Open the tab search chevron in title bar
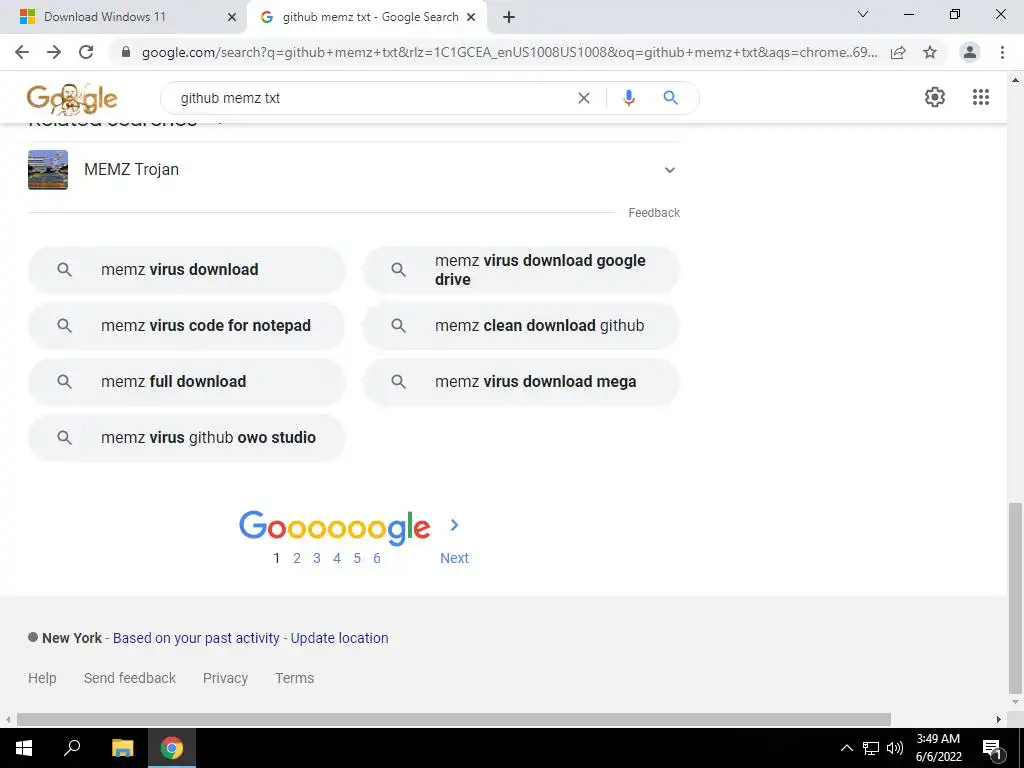This screenshot has height=768, width=1024. tap(863, 14)
